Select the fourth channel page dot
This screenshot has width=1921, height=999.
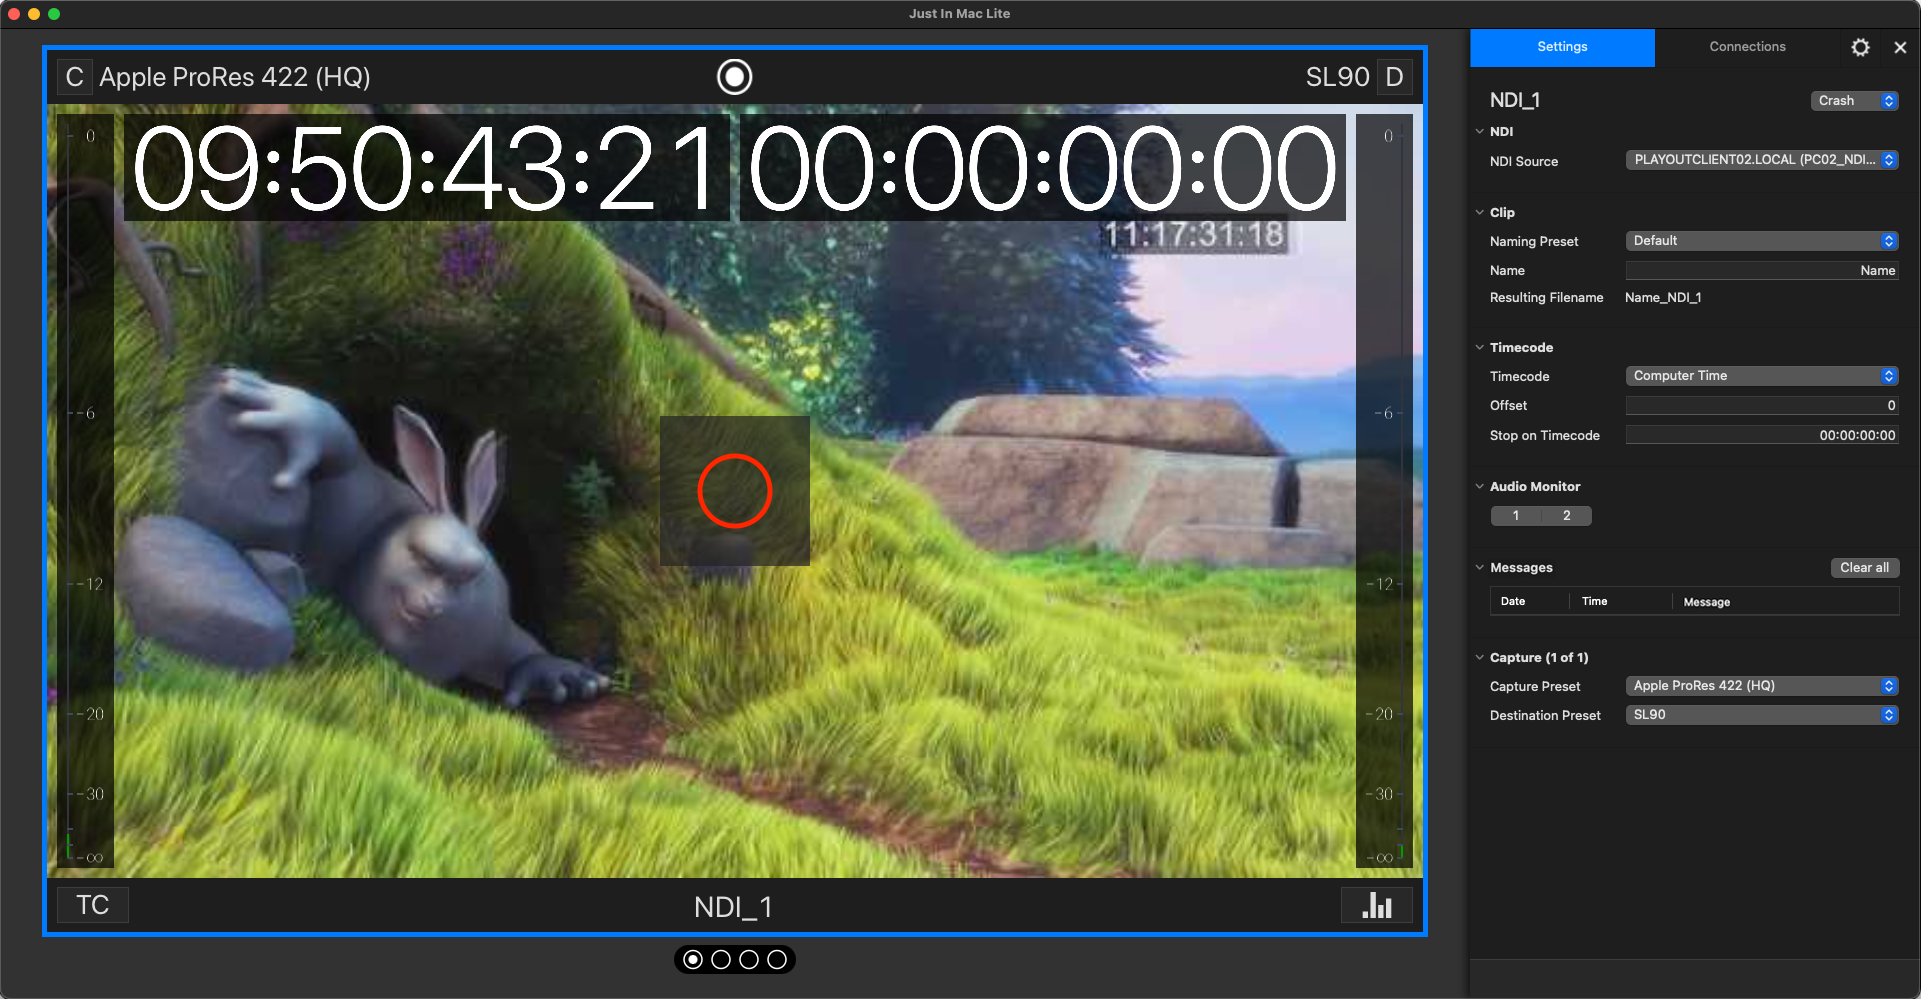[x=777, y=960]
